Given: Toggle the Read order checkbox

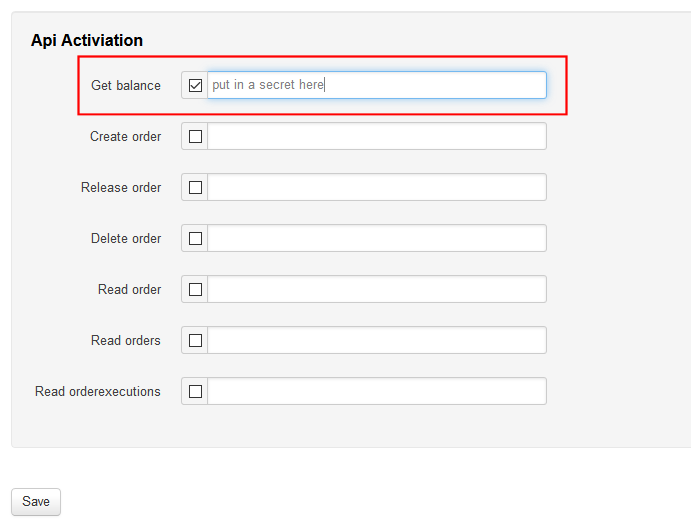Looking at the screenshot, I should [x=195, y=290].
